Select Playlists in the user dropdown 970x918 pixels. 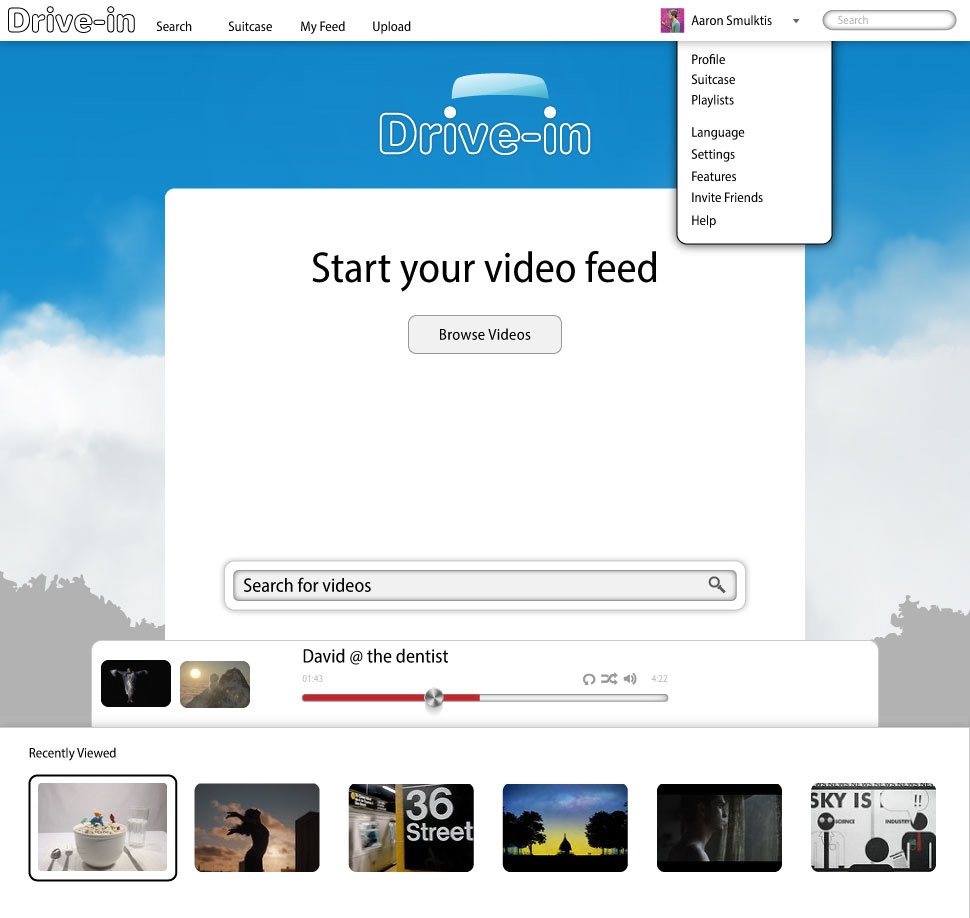point(712,100)
